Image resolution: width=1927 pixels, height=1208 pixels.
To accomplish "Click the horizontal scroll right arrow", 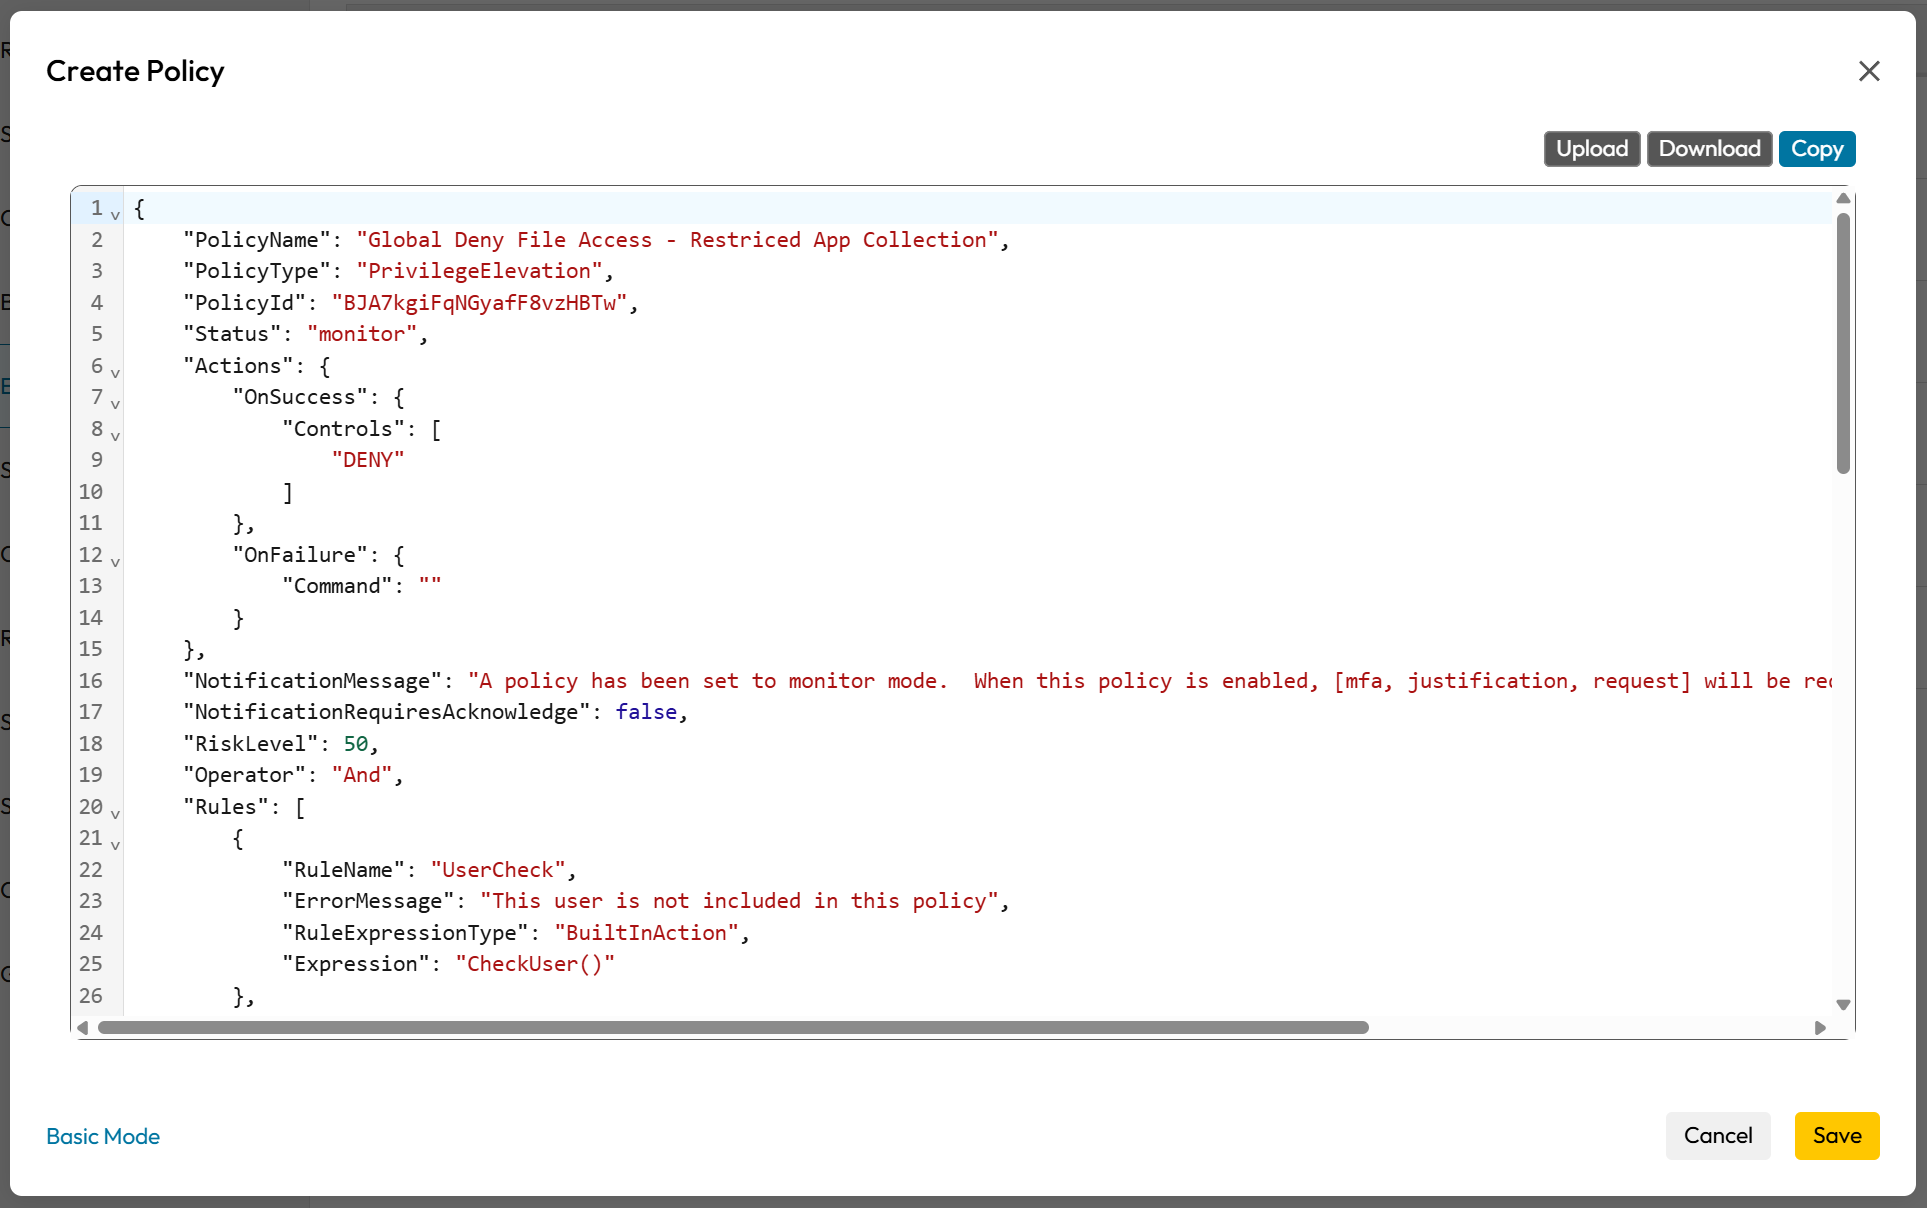I will [x=1820, y=1028].
